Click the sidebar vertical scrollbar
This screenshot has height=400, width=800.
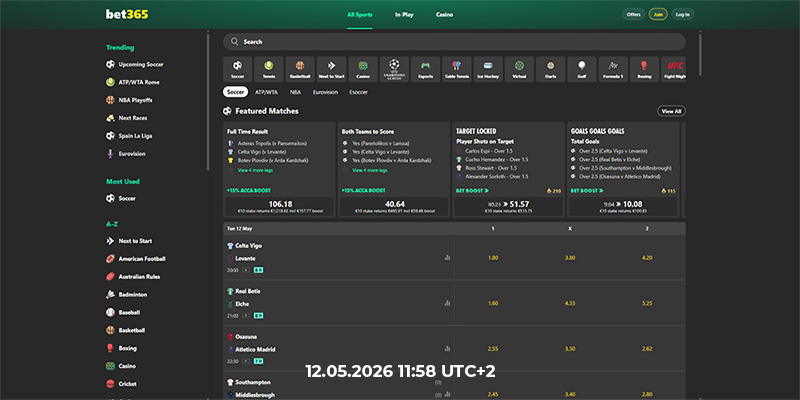click(208, 101)
